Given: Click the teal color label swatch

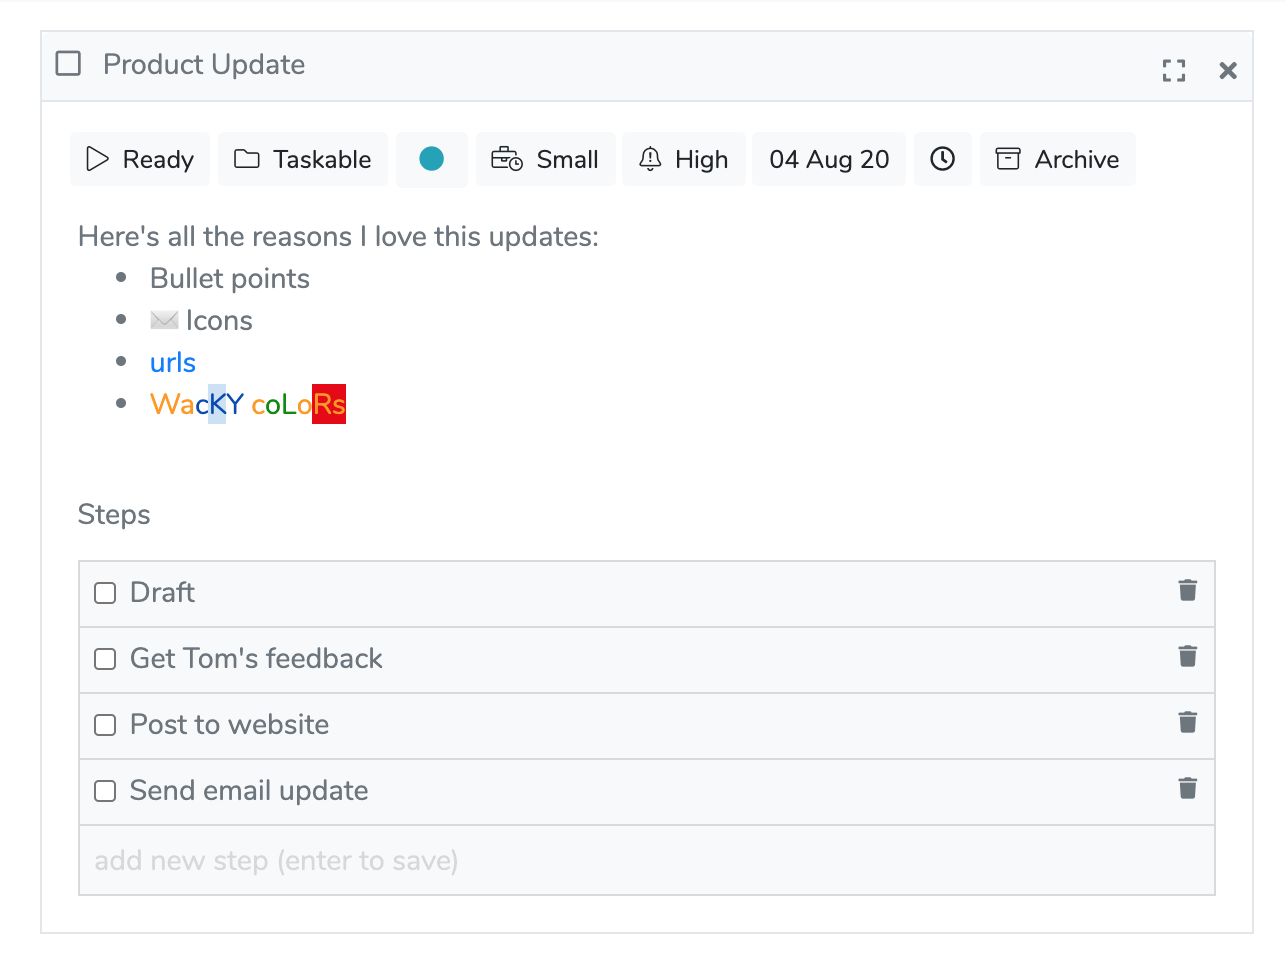Looking at the screenshot, I should [x=431, y=159].
